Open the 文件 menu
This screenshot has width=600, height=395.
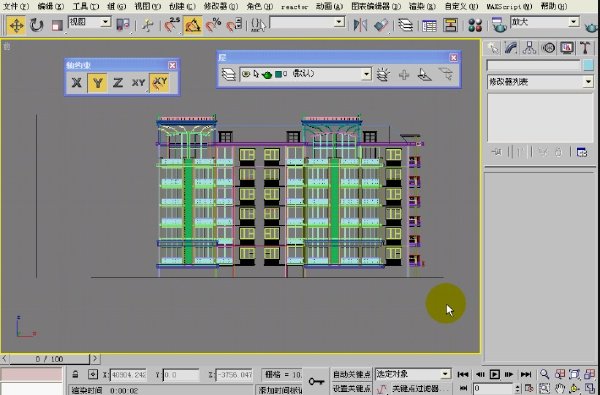point(16,7)
